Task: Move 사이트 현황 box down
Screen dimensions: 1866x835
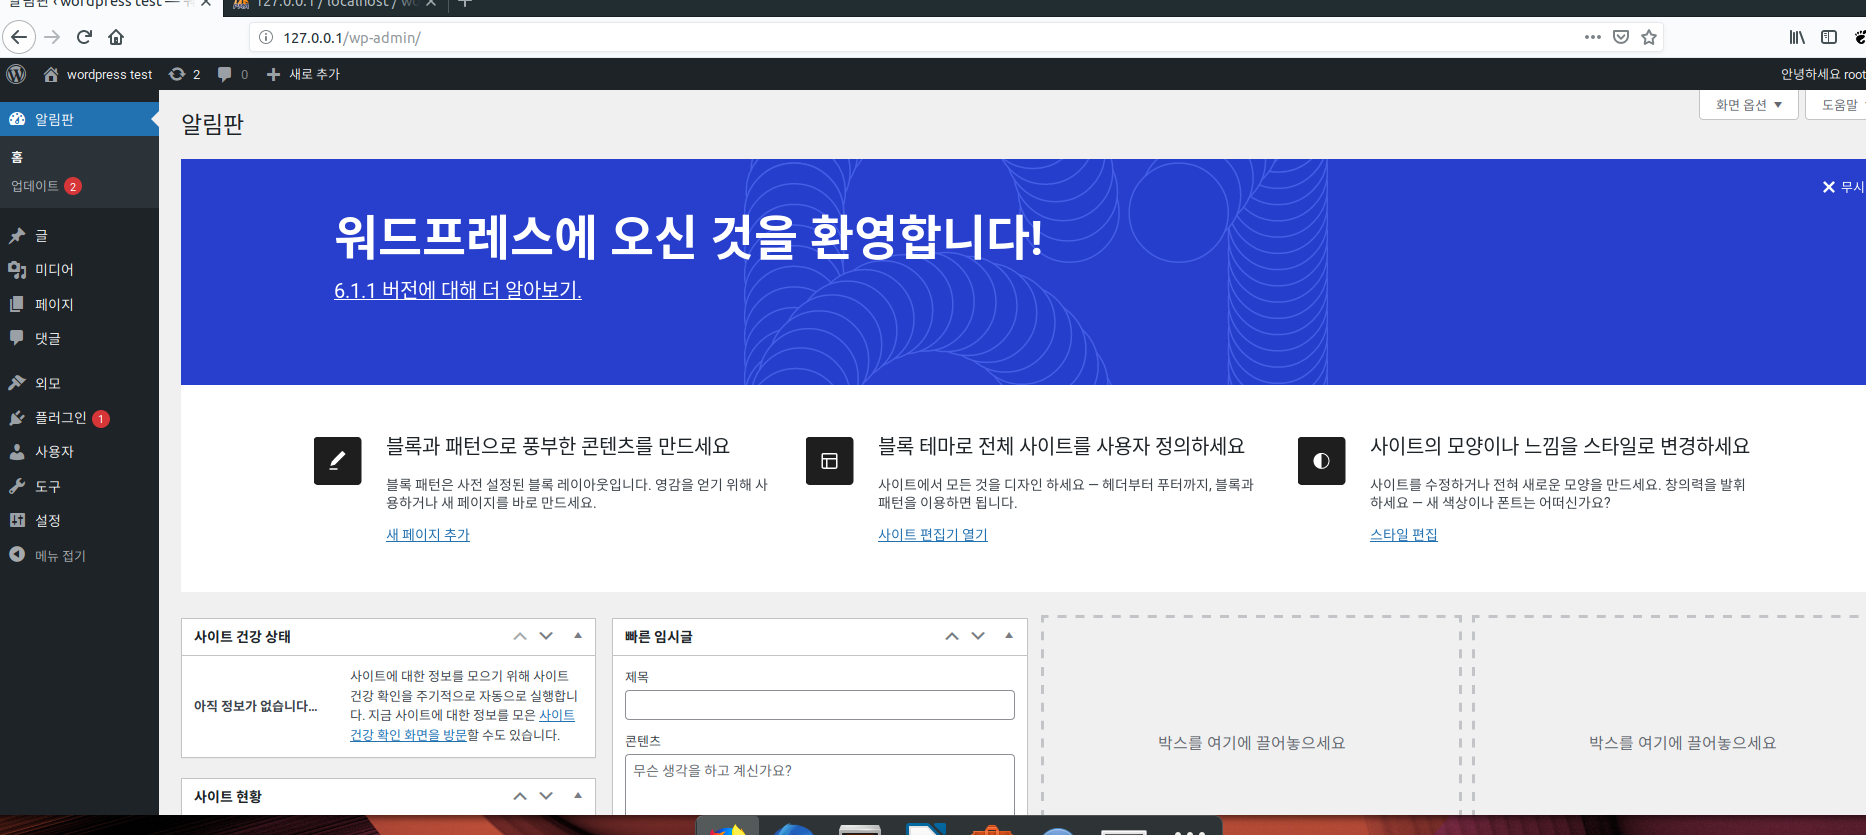Action: tap(546, 796)
